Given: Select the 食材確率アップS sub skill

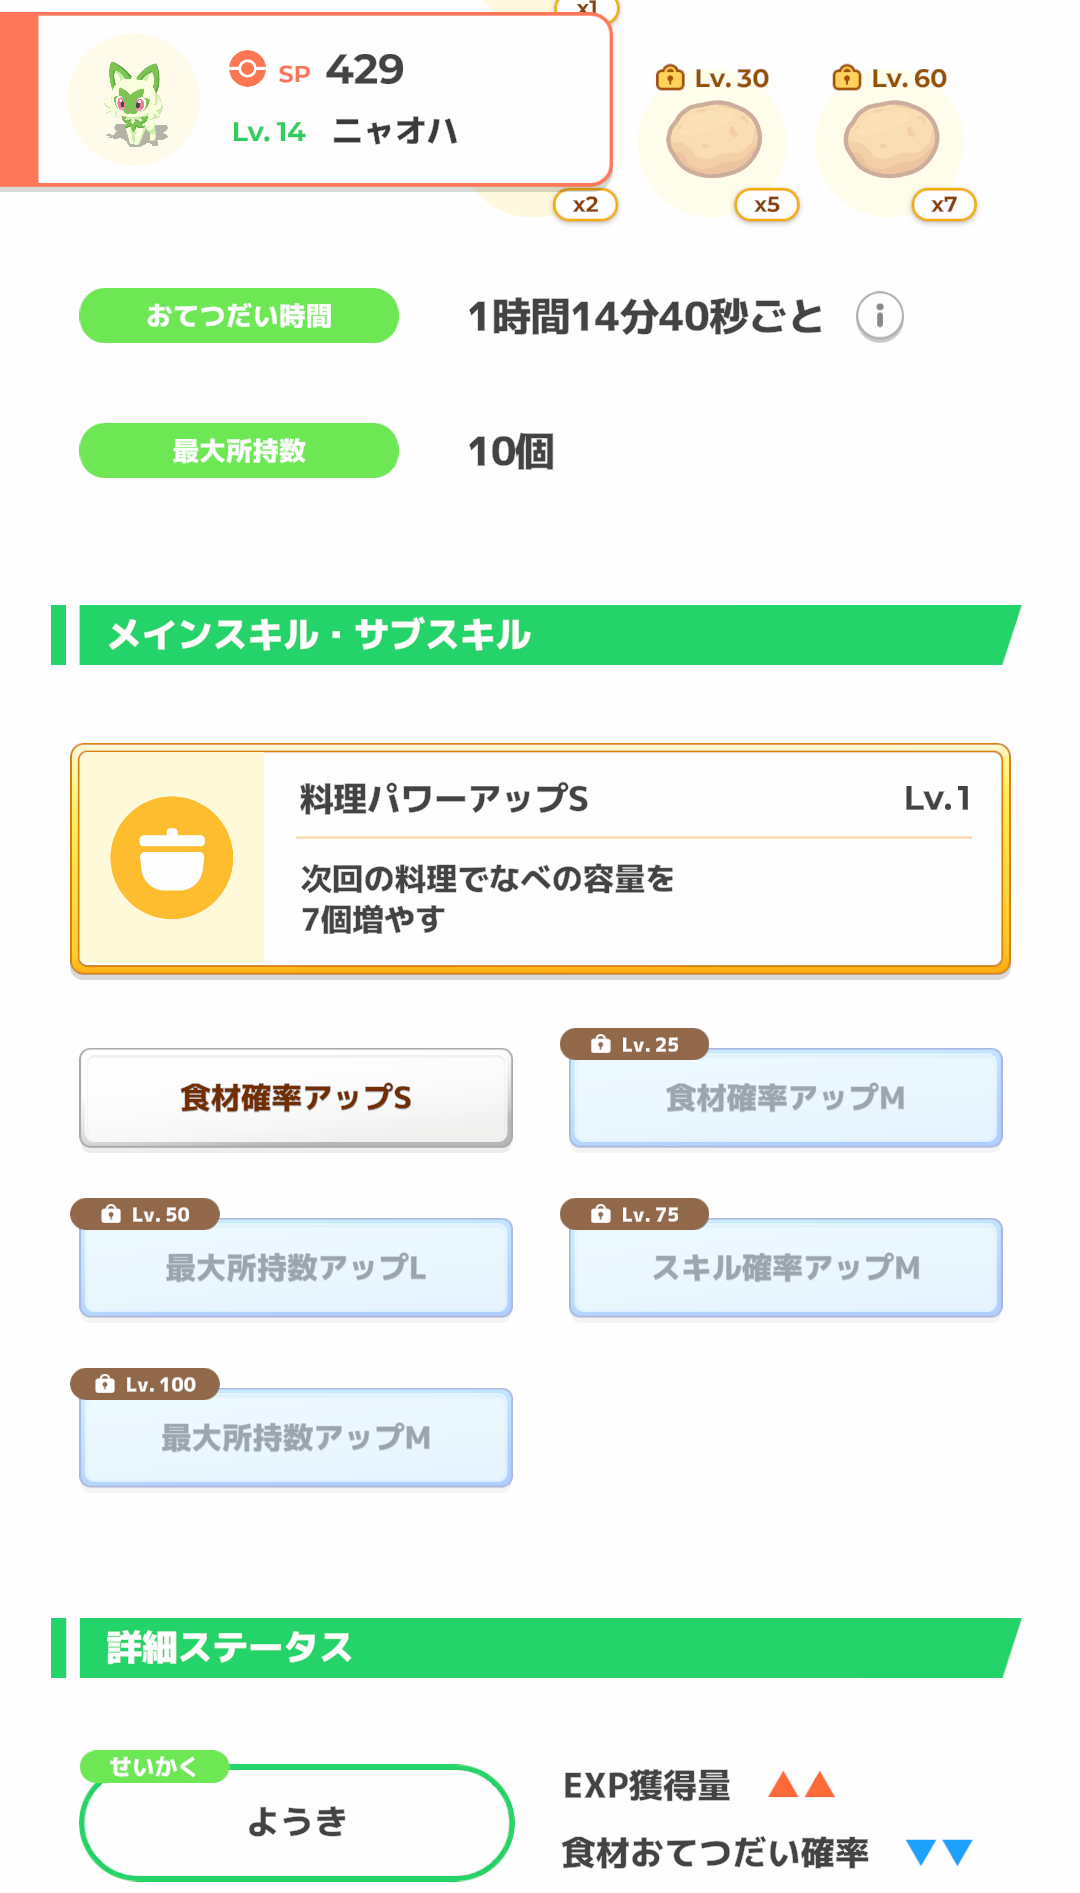Looking at the screenshot, I should (296, 1098).
